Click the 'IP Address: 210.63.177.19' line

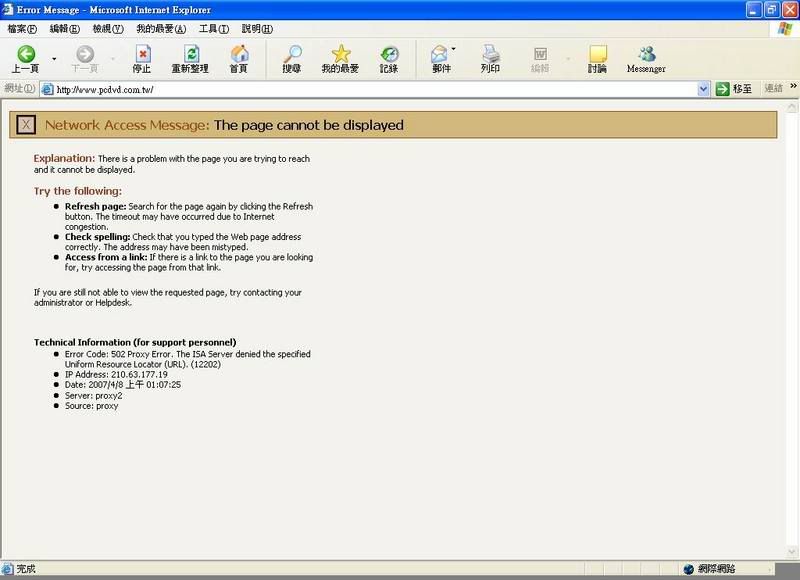point(116,374)
